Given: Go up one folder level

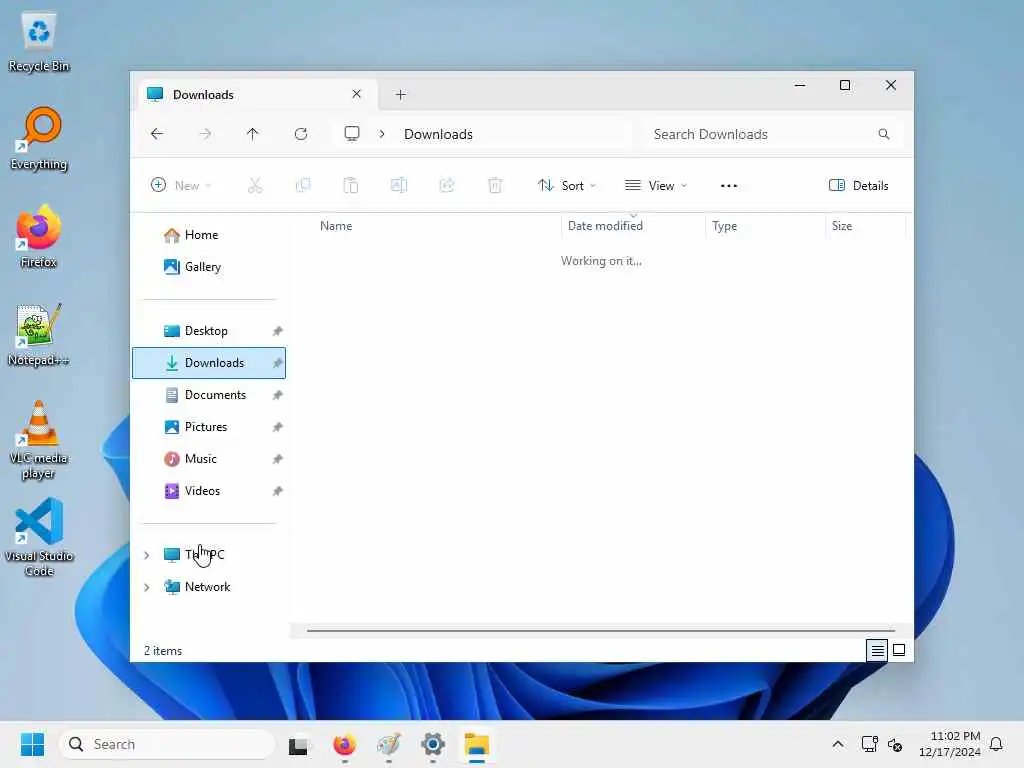Looking at the screenshot, I should pyautogui.click(x=253, y=134).
